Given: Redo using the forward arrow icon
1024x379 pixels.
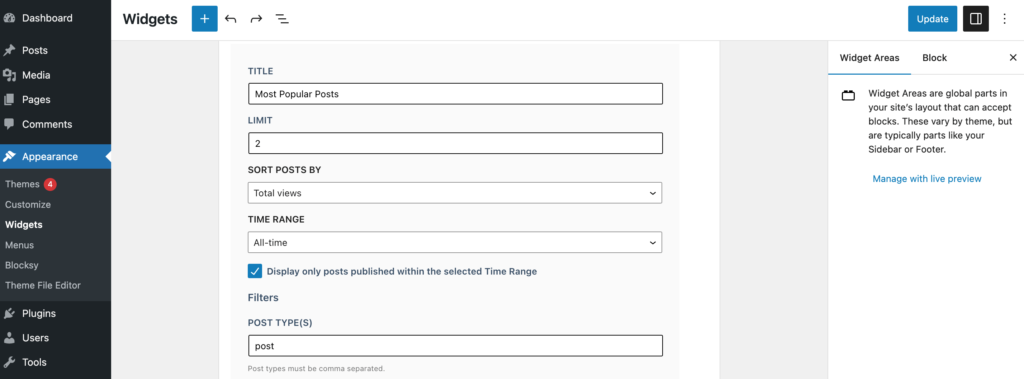Looking at the screenshot, I should [256, 19].
